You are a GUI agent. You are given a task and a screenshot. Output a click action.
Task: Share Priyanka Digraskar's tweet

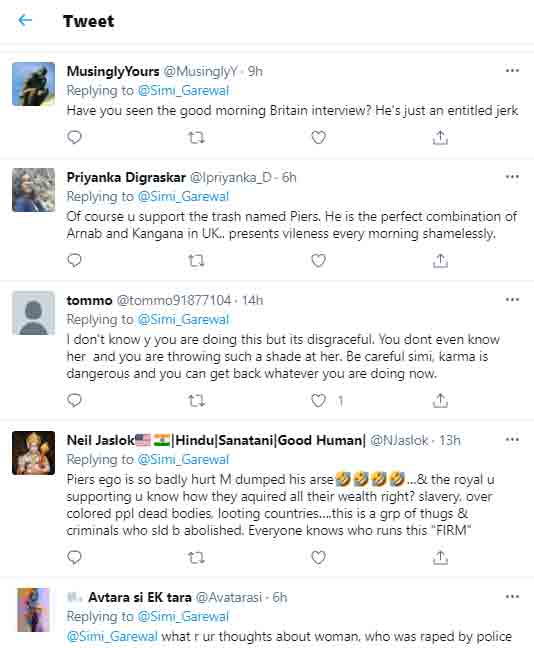click(440, 260)
